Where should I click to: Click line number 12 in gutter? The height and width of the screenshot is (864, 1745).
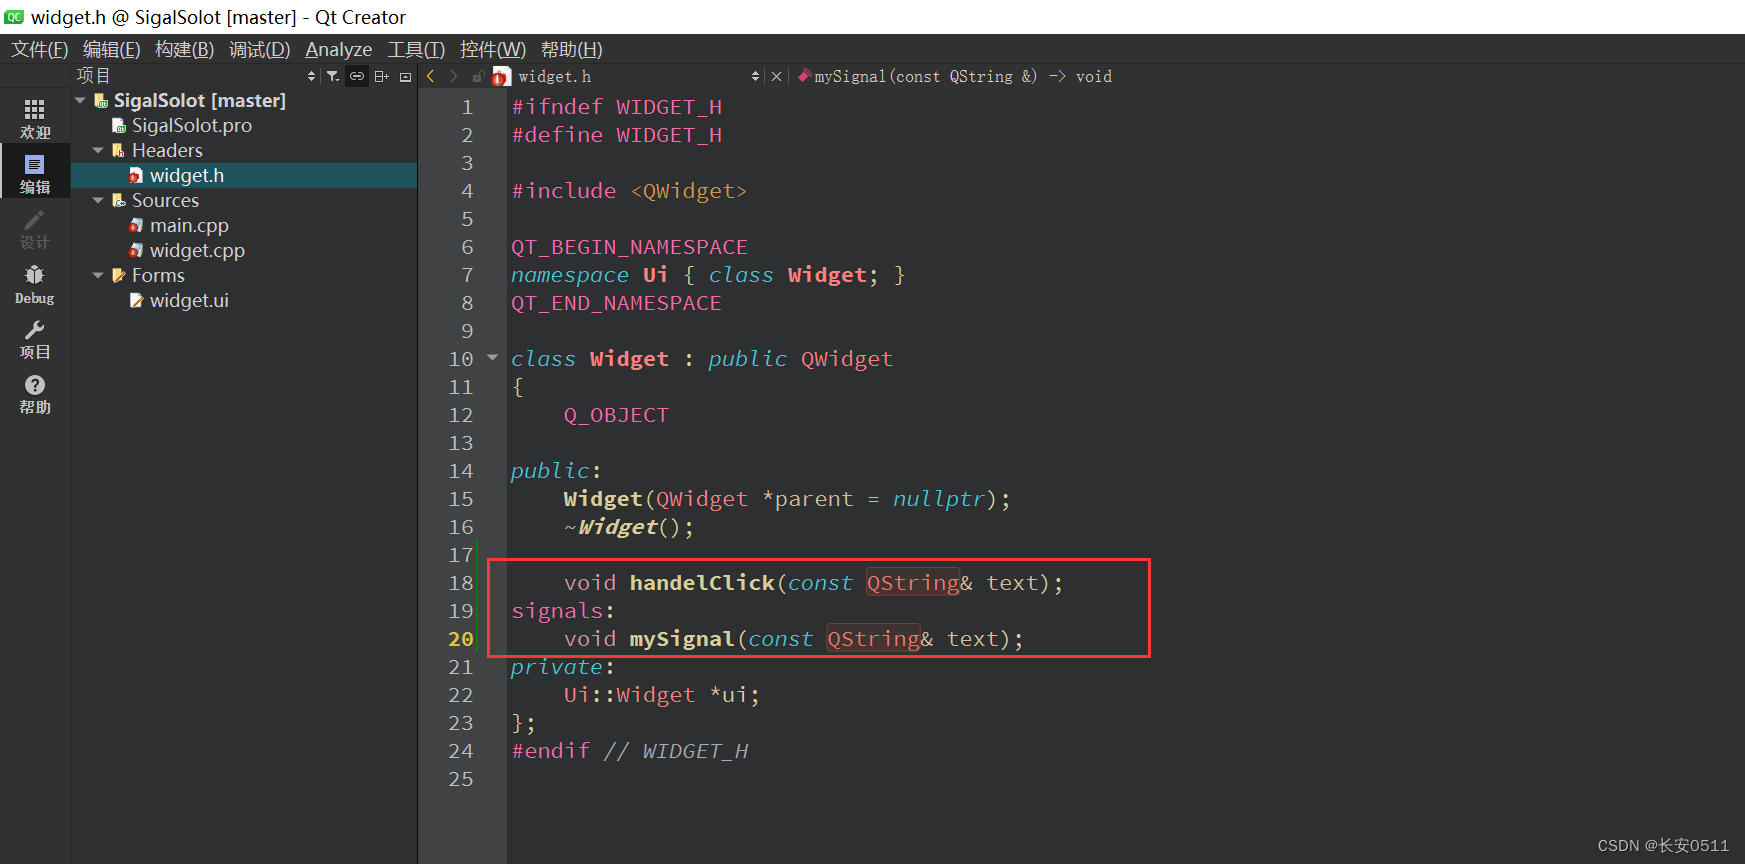pyautogui.click(x=461, y=415)
